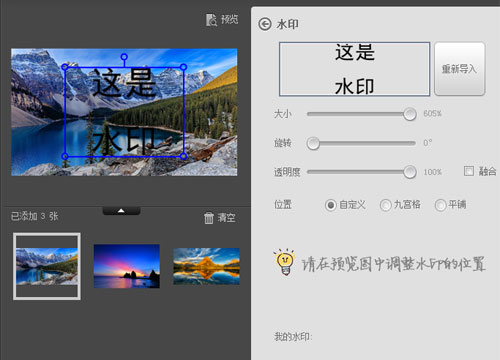Click the lightbulb tip icon
The image size is (500, 360).
(x=285, y=262)
